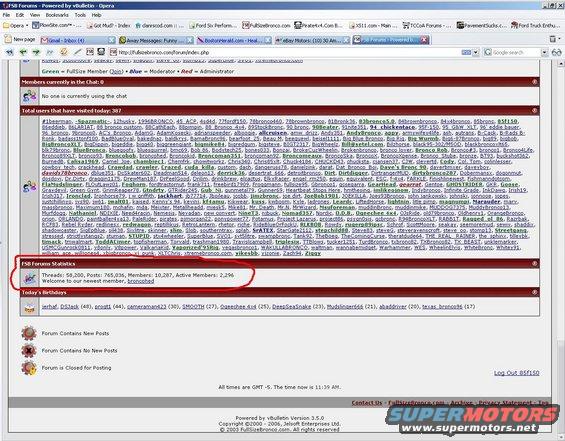Open the Got Mud? - Index bookmark
Screen dimensions: 565x441
[x=108, y=26]
